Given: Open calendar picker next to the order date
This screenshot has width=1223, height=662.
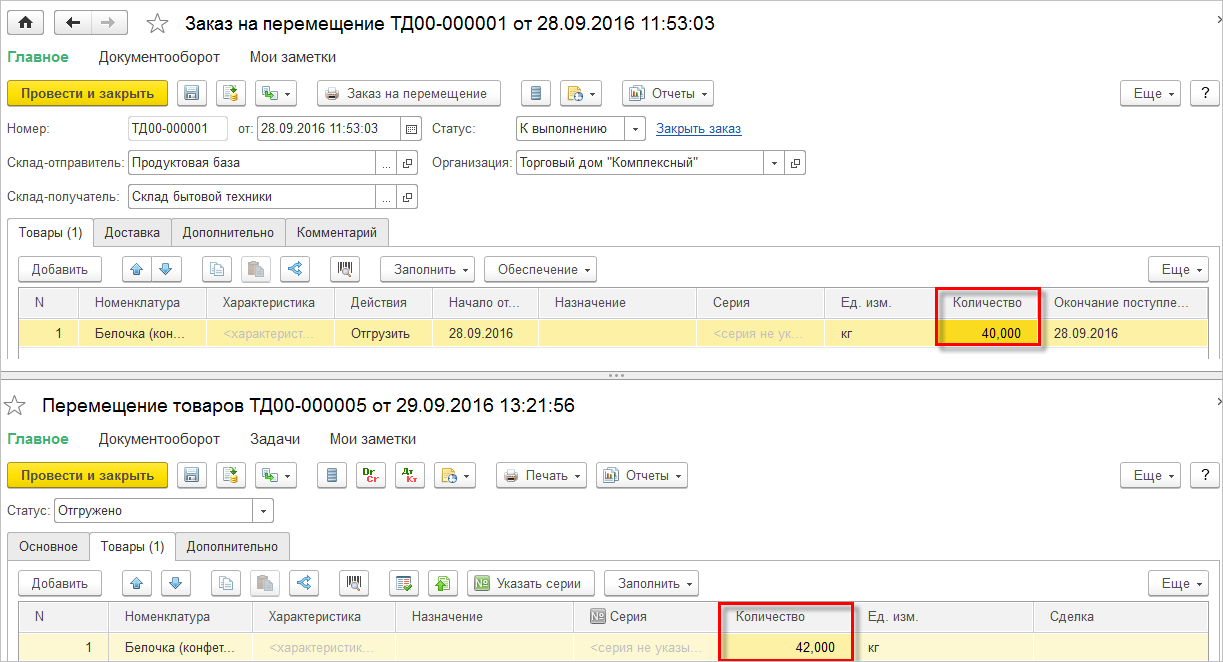Looking at the screenshot, I should point(410,129).
